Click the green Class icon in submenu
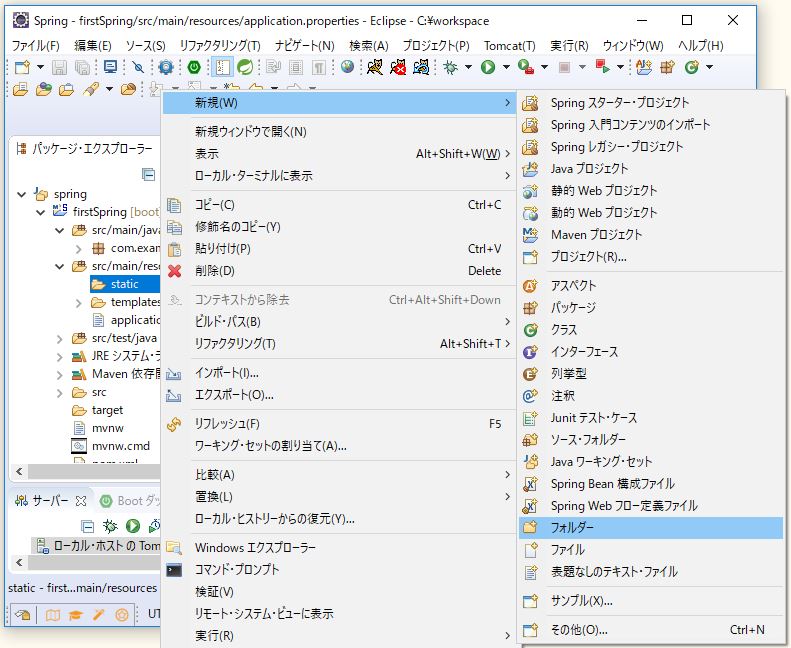 (x=530, y=330)
